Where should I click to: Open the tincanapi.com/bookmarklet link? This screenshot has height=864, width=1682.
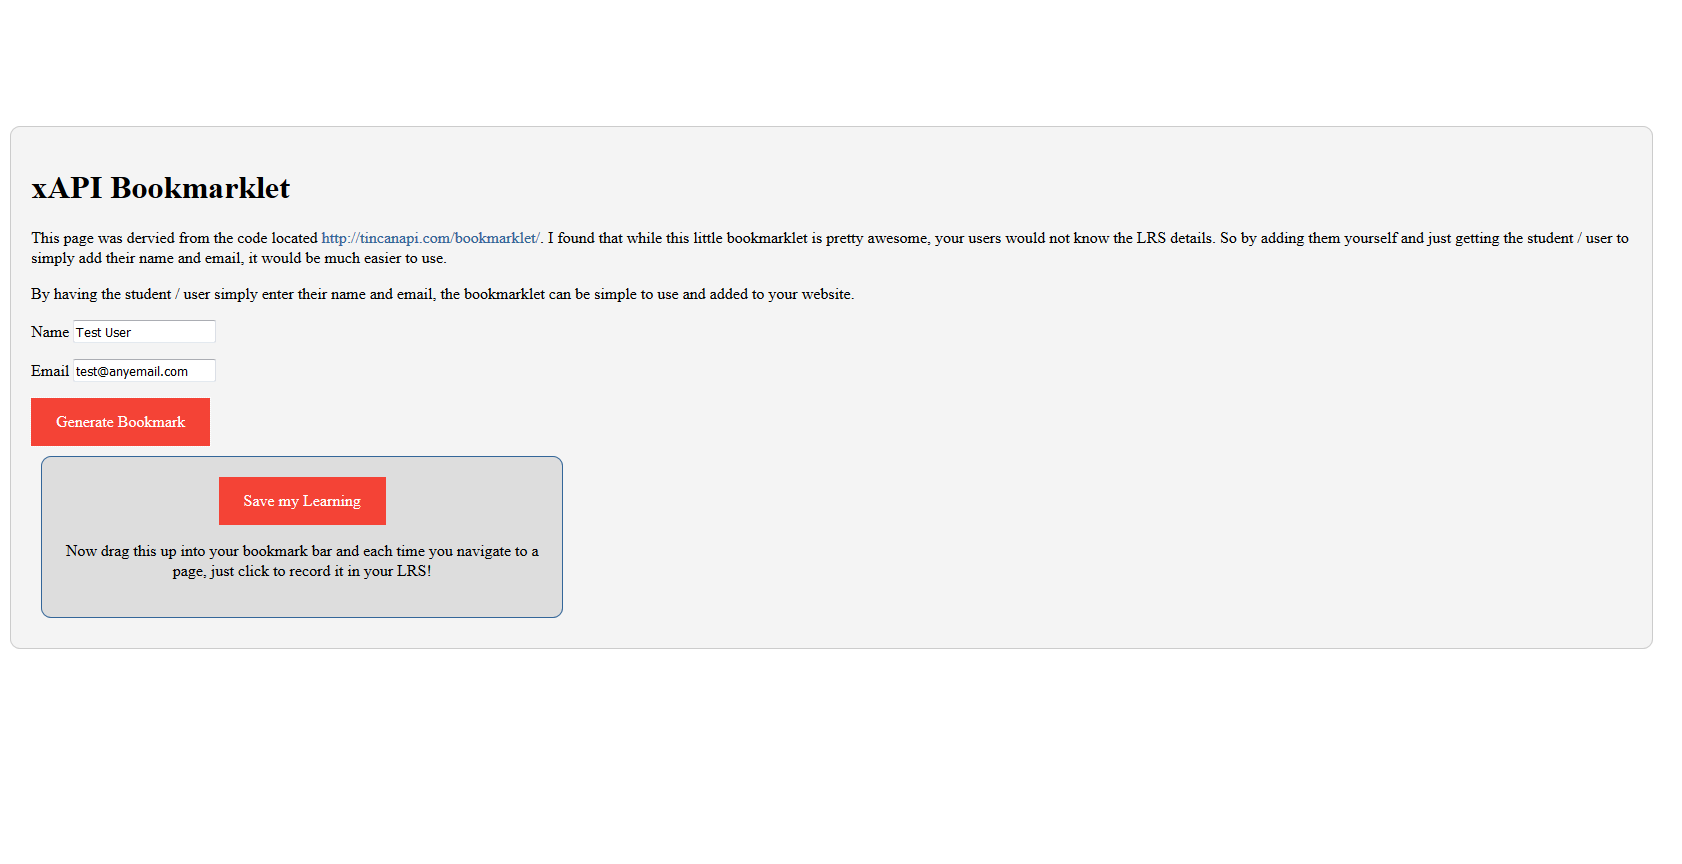(430, 238)
